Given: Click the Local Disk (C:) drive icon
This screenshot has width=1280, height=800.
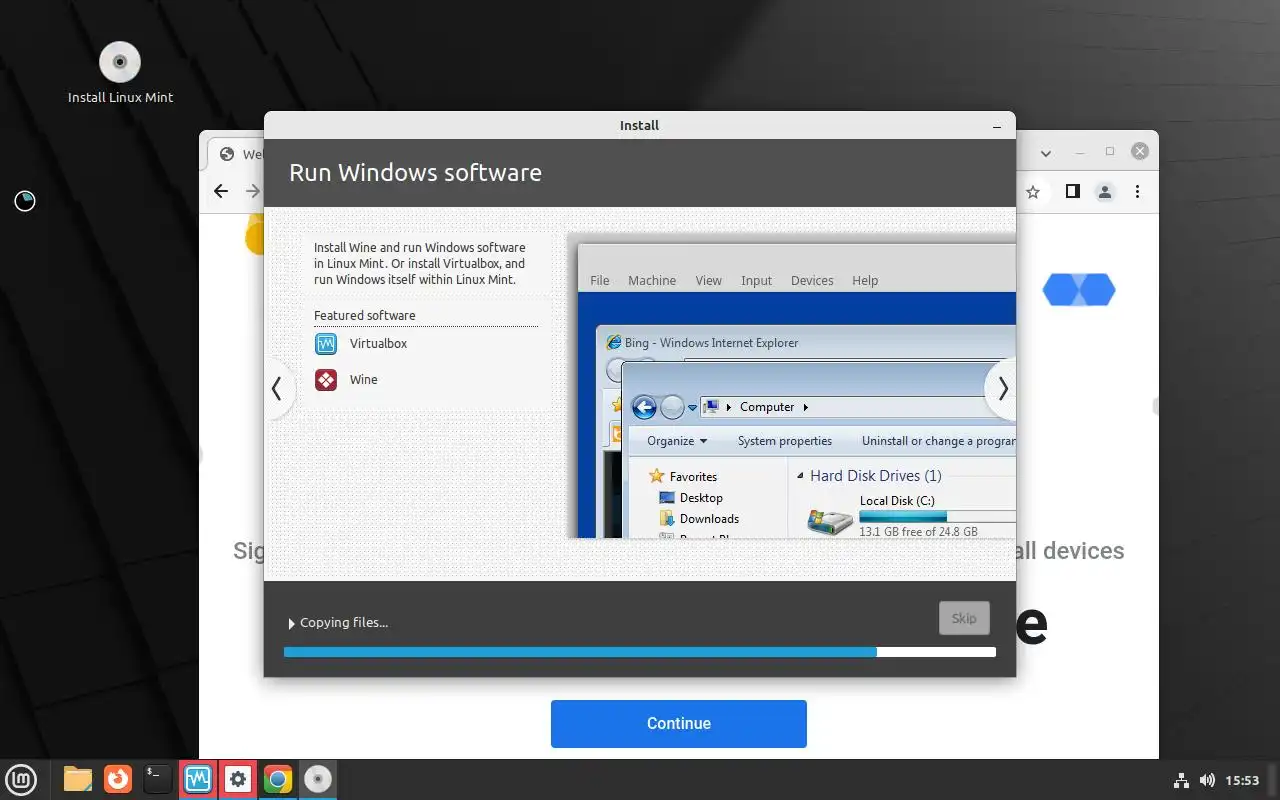Looking at the screenshot, I should pos(830,520).
